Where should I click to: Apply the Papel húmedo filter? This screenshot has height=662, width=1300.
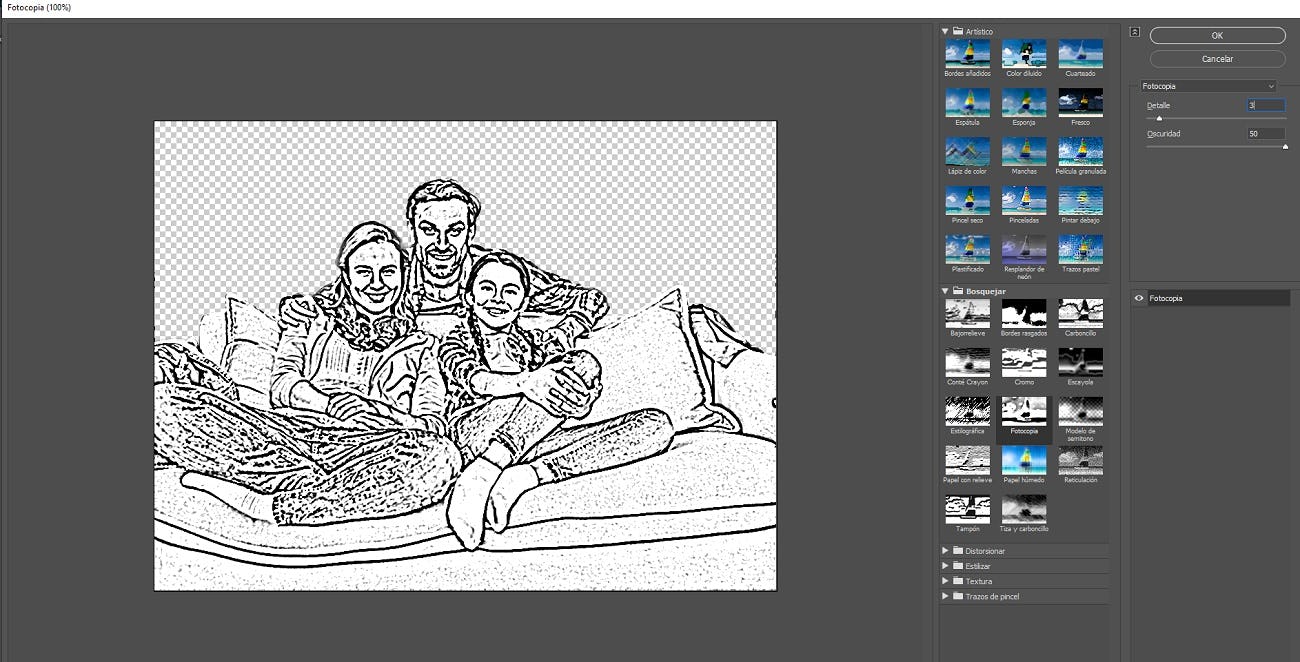pyautogui.click(x=1024, y=460)
